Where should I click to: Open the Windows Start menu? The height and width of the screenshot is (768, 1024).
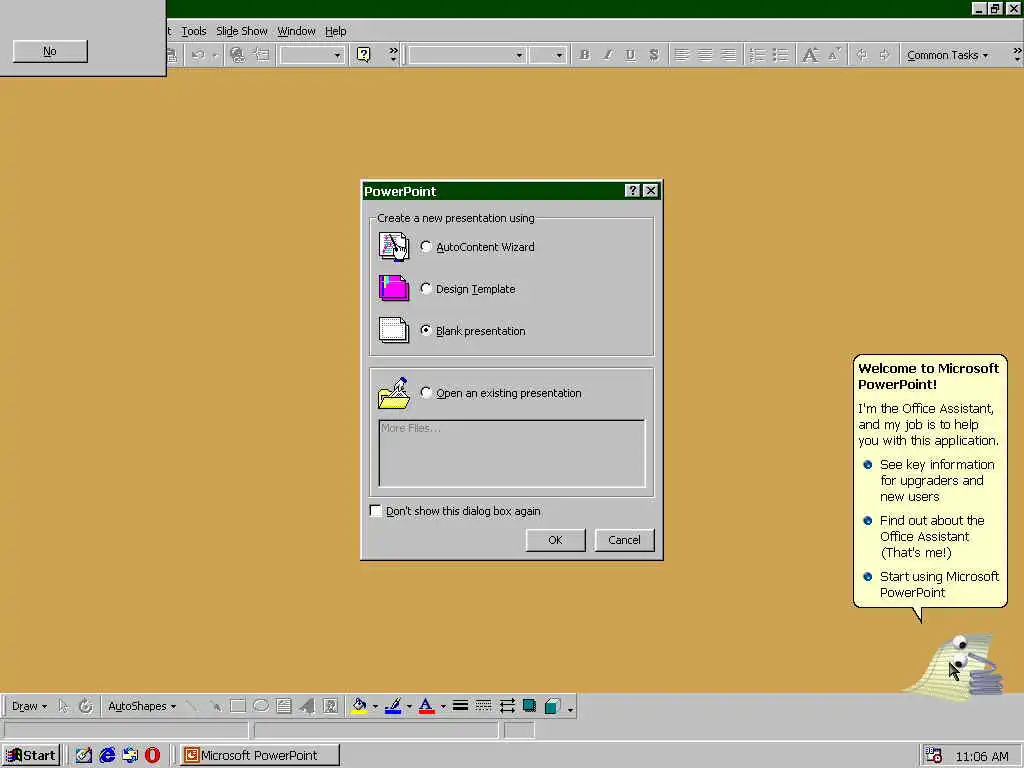[31, 756]
